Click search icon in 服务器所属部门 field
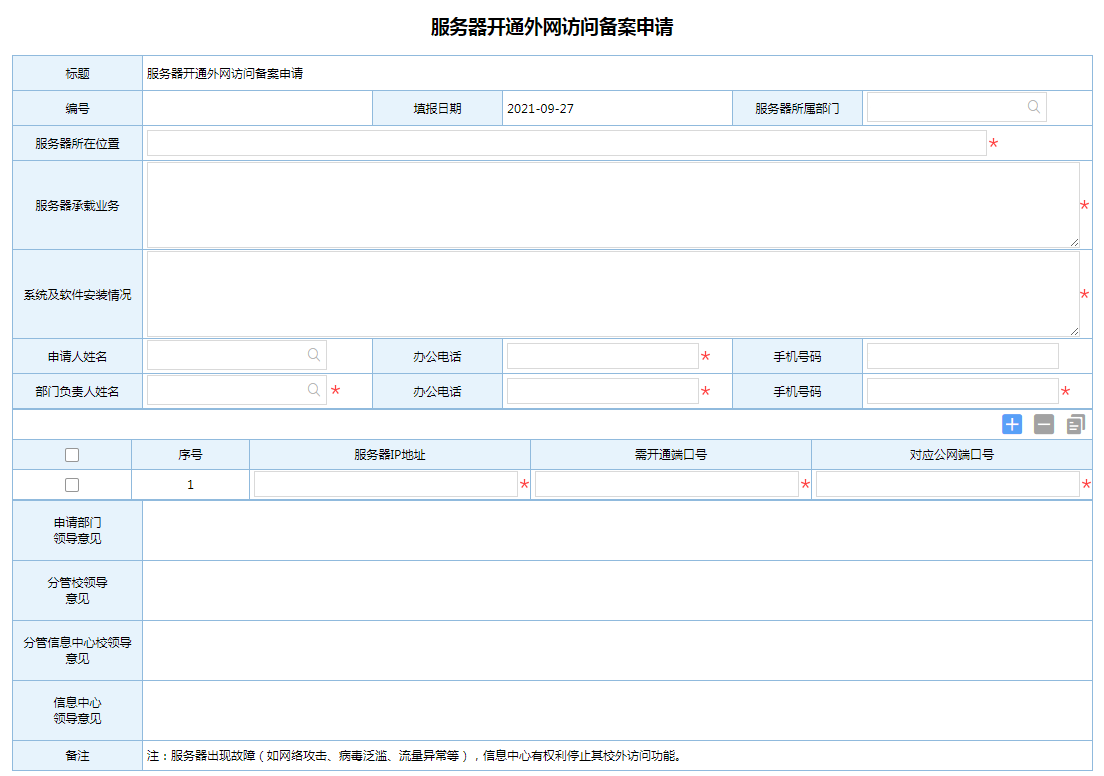This screenshot has width=1104, height=776. (x=1034, y=107)
